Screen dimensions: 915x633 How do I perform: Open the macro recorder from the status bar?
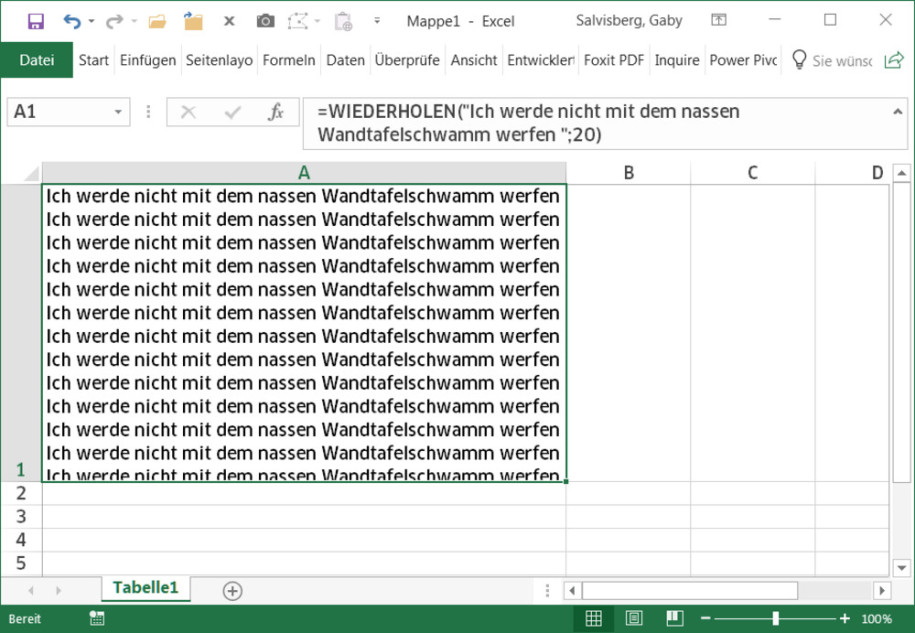(96, 619)
